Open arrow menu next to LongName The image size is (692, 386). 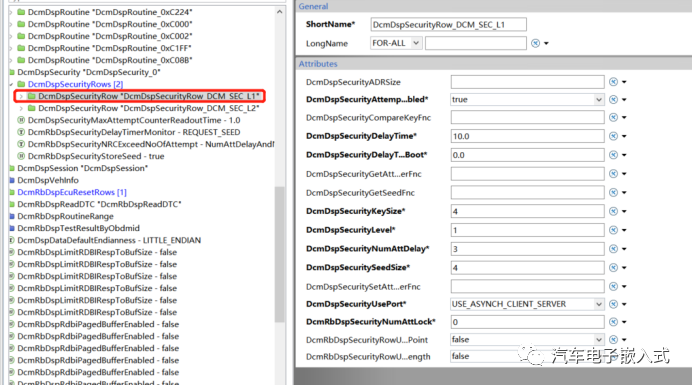click(546, 43)
